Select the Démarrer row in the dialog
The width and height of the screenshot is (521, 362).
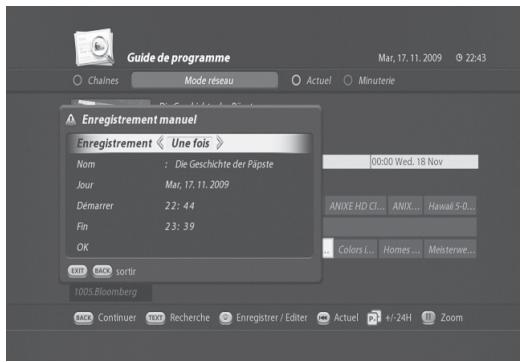[190, 206]
